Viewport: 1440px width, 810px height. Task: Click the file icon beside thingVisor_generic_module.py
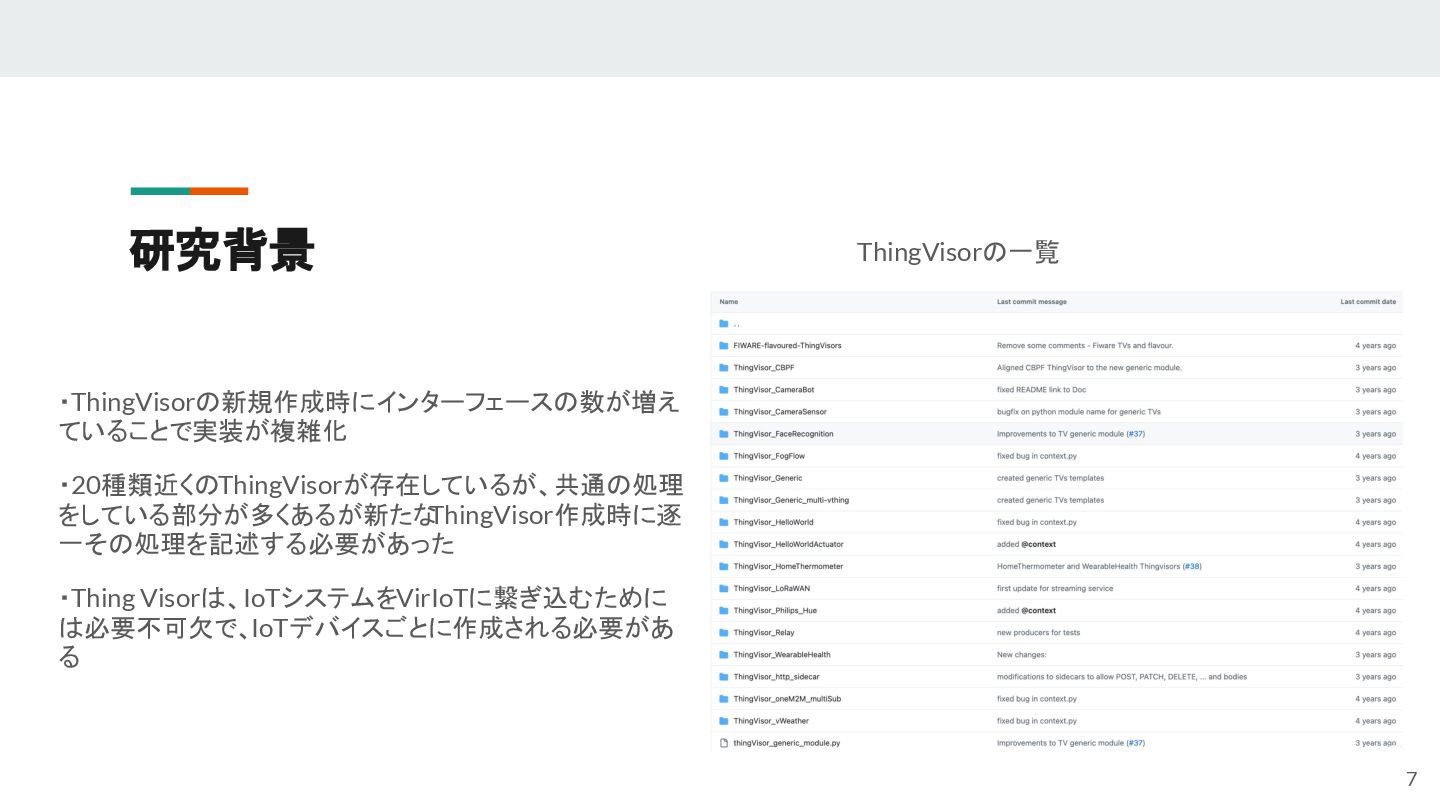point(723,743)
